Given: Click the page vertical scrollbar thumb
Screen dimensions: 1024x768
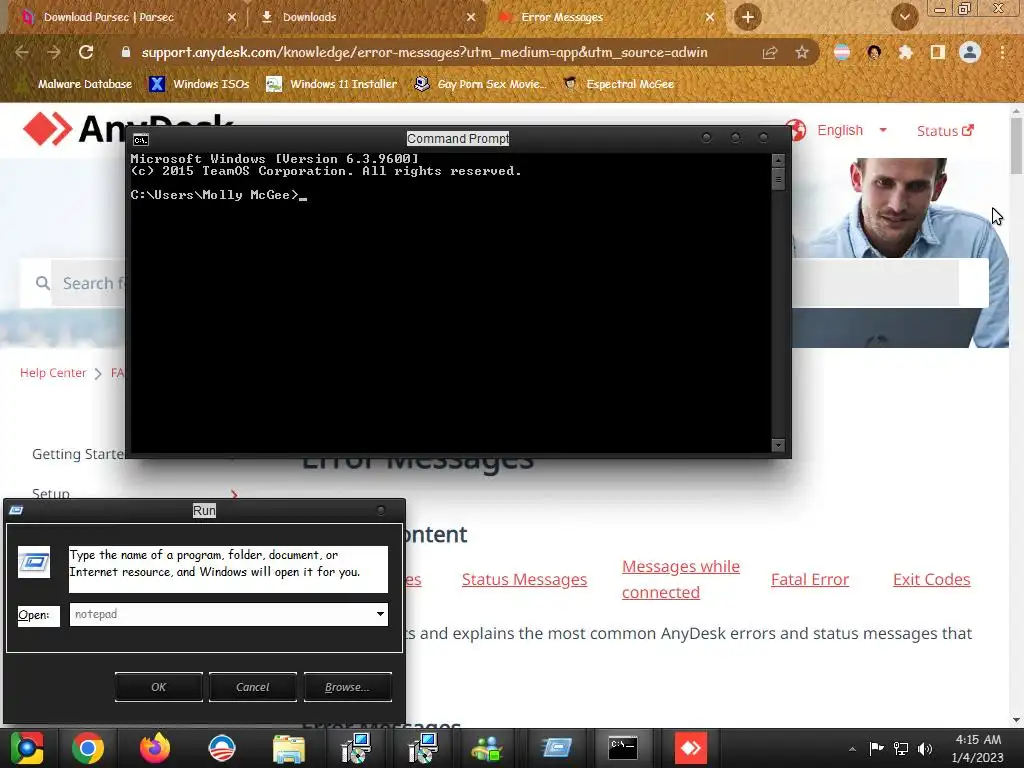Looking at the screenshot, I should tap(1016, 145).
